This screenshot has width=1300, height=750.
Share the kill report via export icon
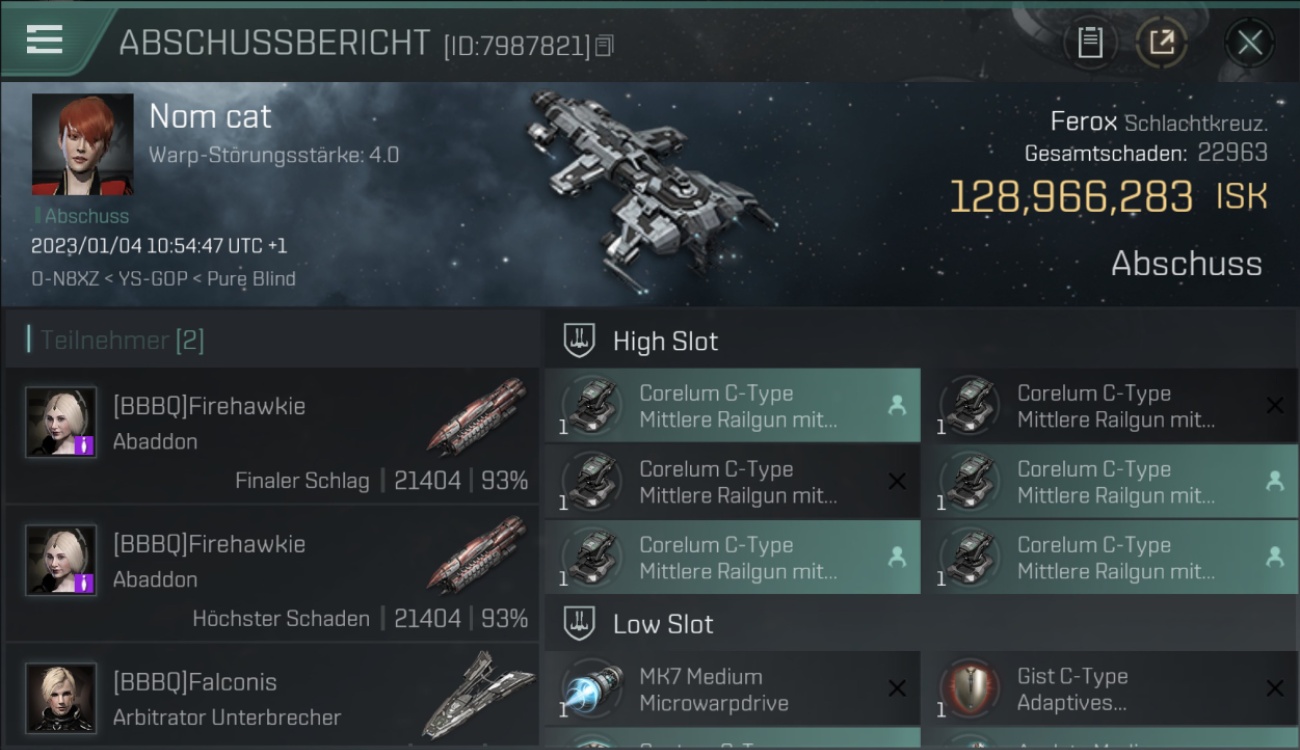click(1162, 42)
